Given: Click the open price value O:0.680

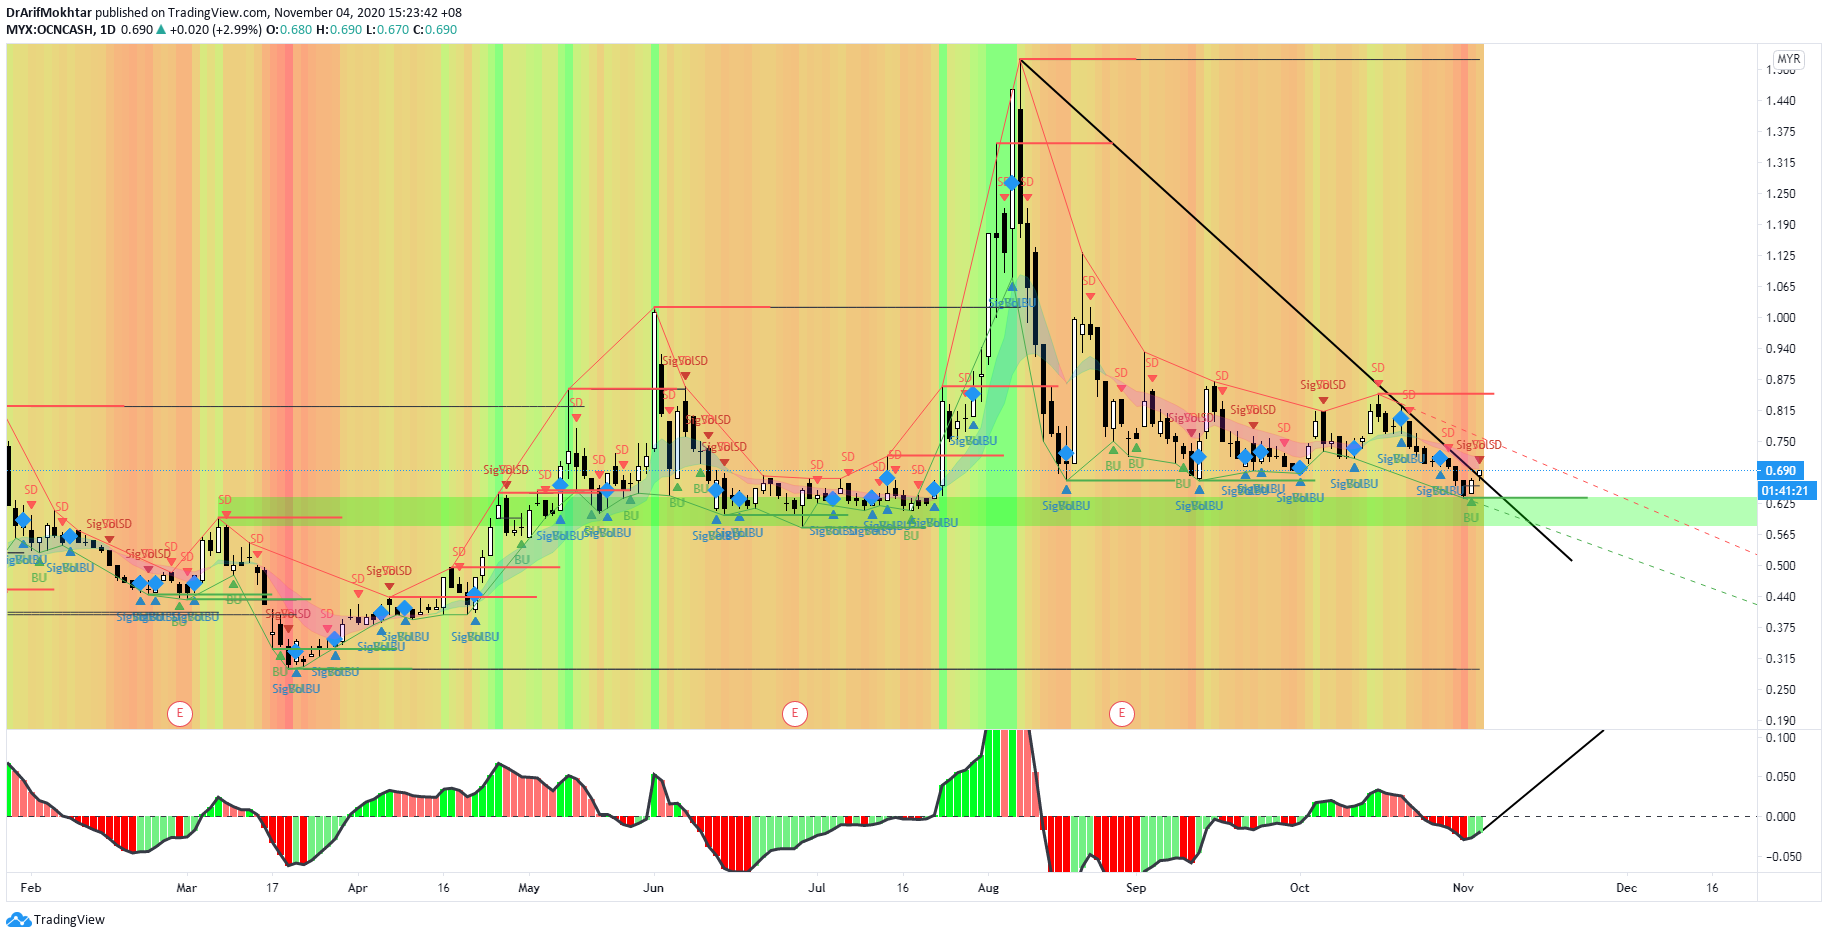Looking at the screenshot, I should 289,30.
